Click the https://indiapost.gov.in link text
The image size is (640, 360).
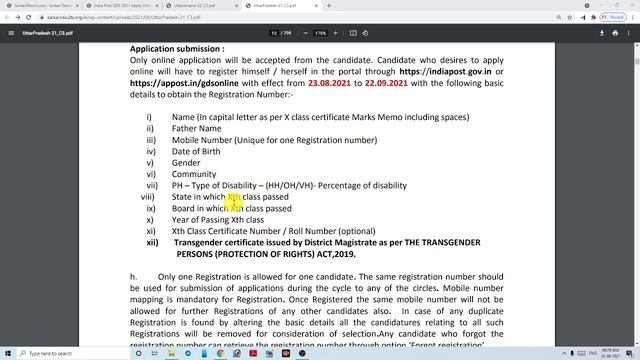coord(445,71)
